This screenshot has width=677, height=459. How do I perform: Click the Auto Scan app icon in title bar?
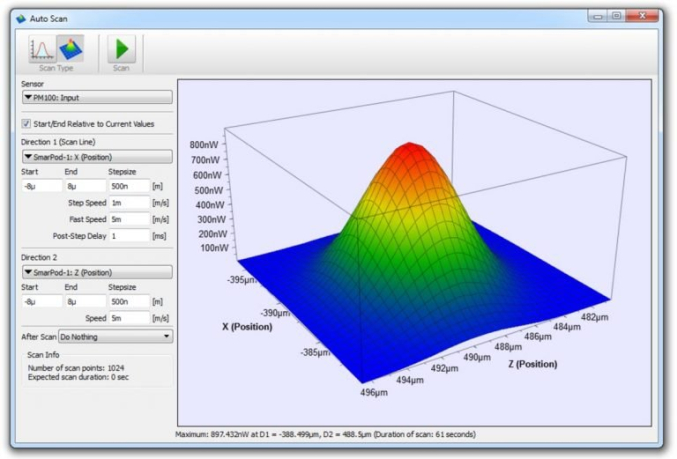tap(20, 17)
